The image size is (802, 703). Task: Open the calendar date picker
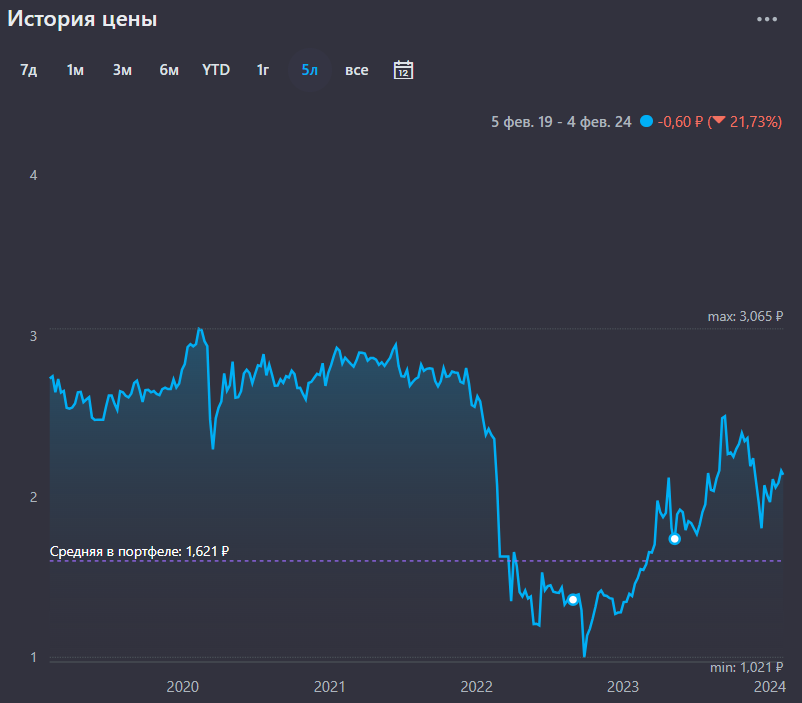pos(404,70)
